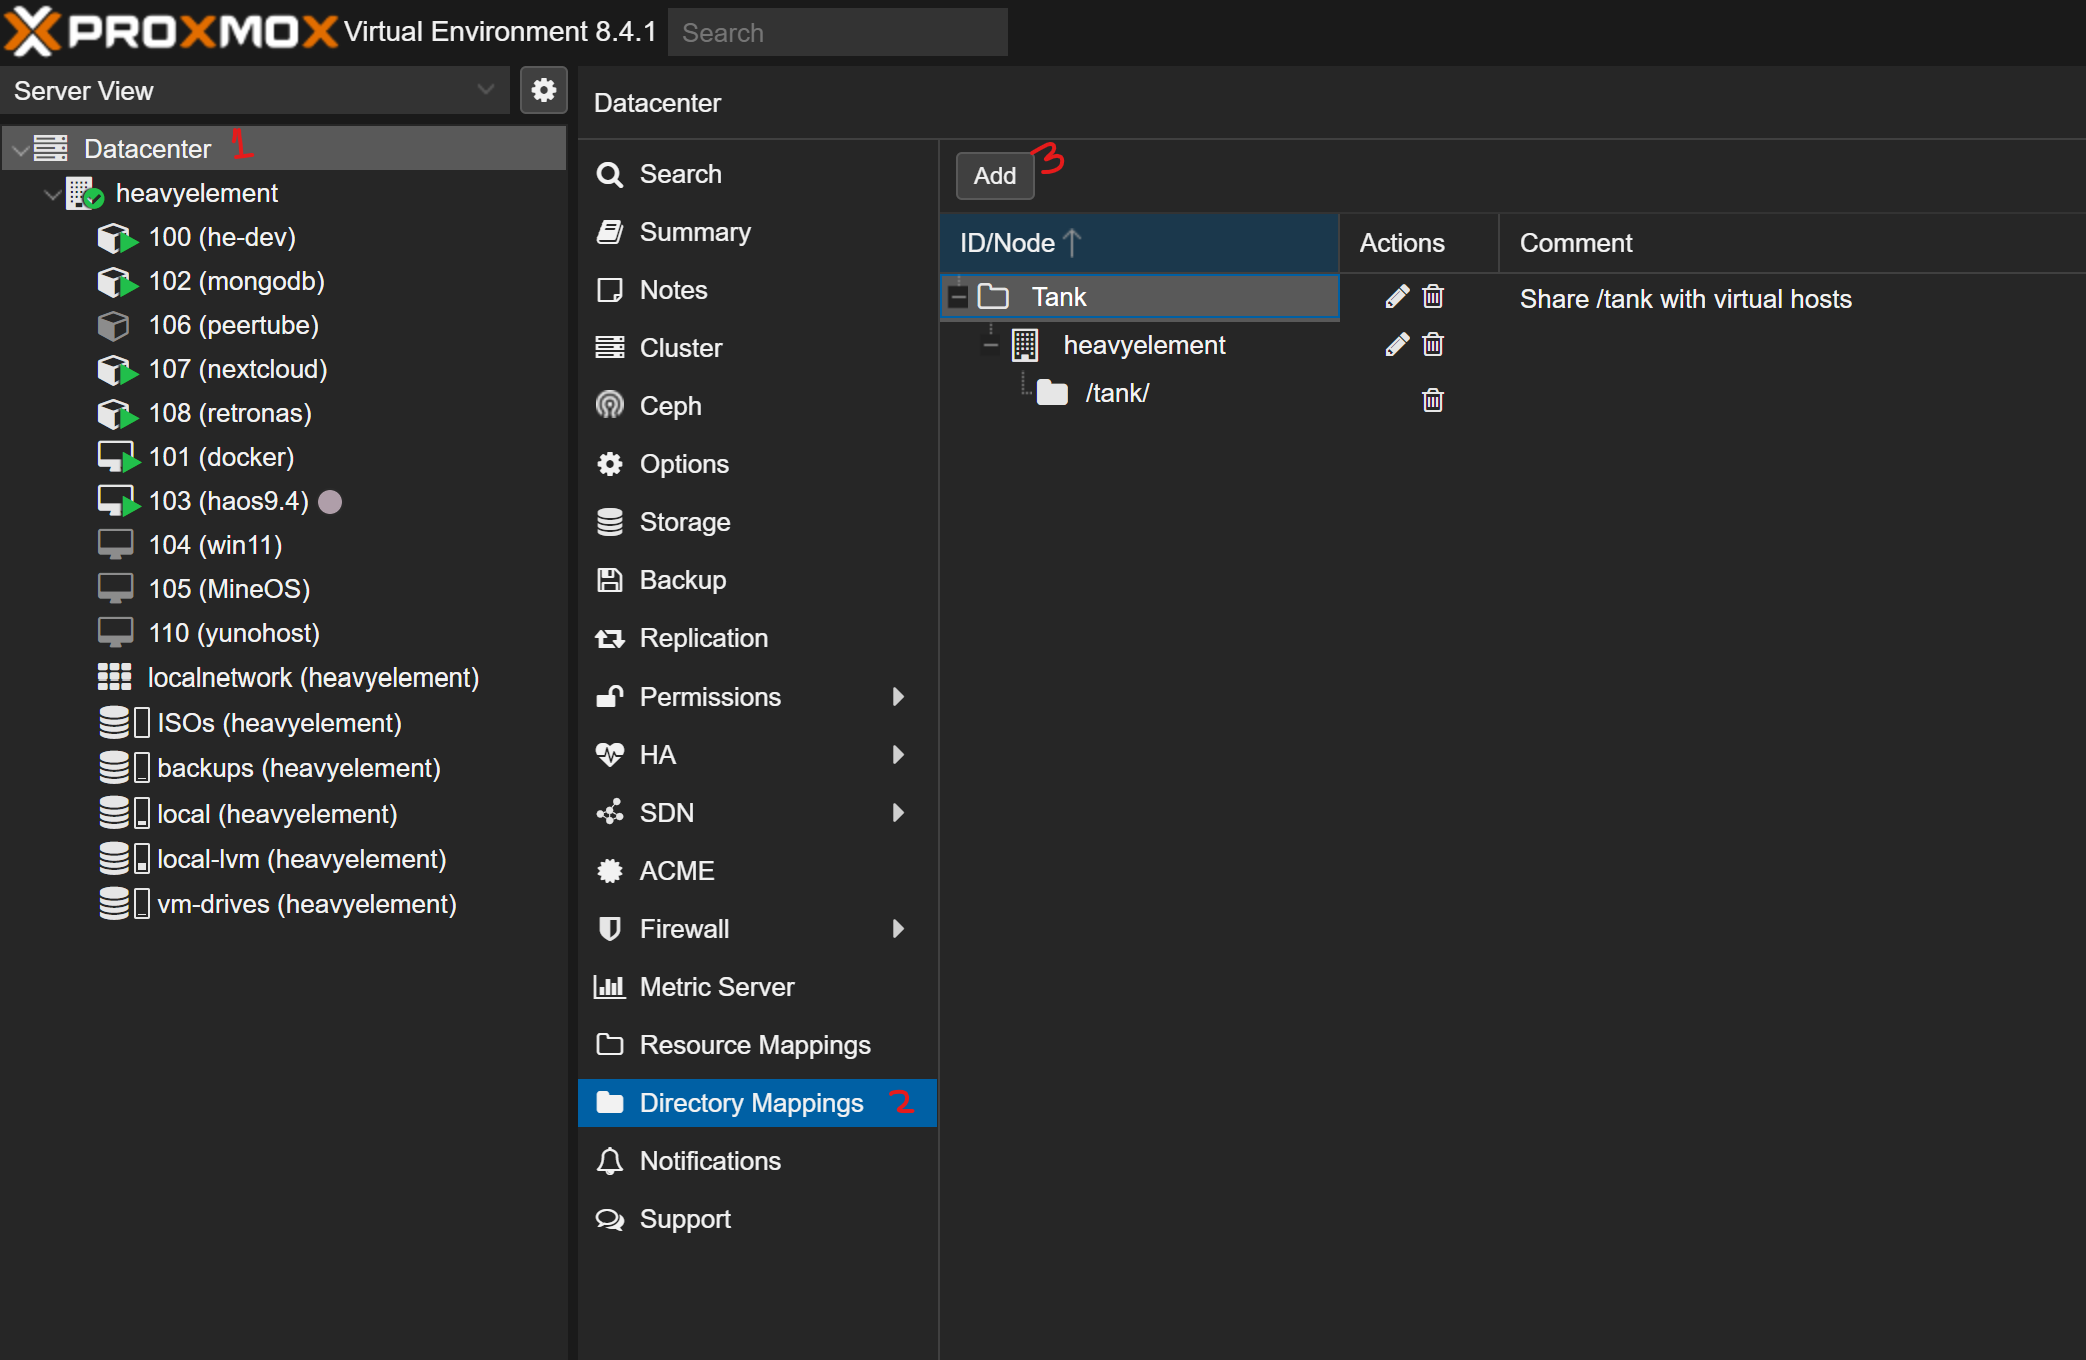Image resolution: width=2086 pixels, height=1360 pixels.
Task: Open the Support page
Action: pyautogui.click(x=685, y=1219)
